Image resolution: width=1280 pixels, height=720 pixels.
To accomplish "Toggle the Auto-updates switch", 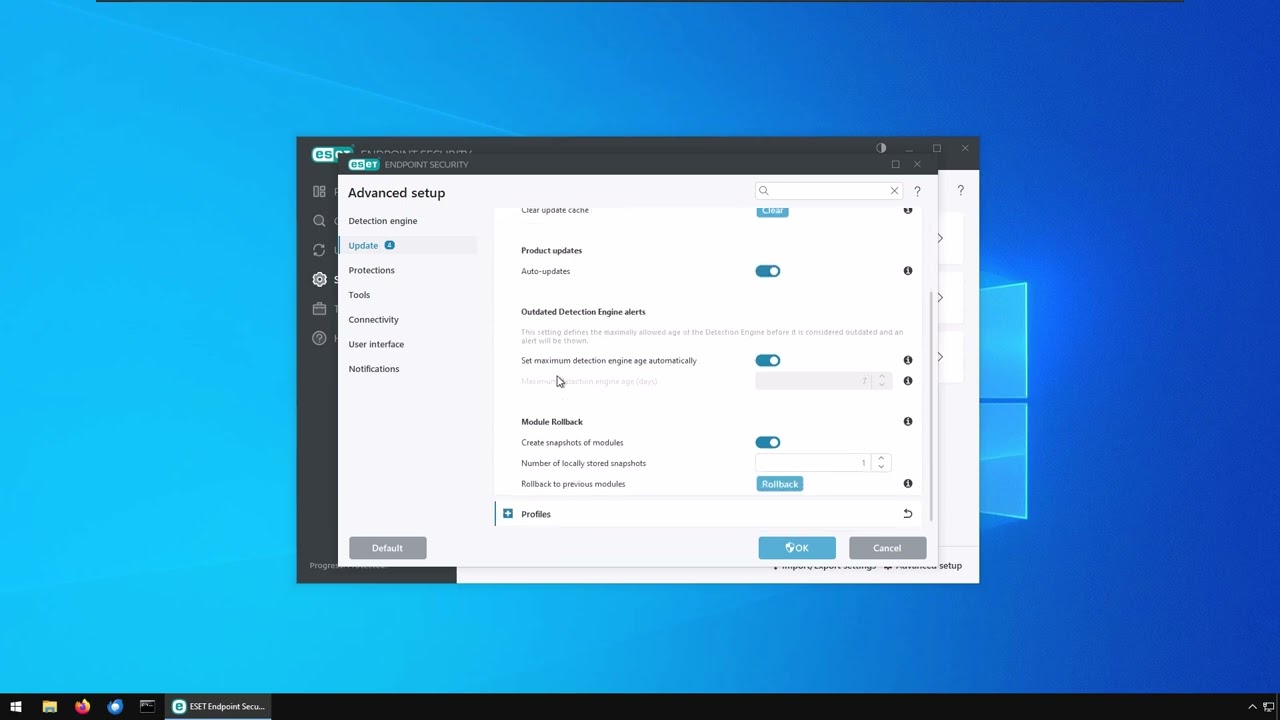I will point(768,271).
